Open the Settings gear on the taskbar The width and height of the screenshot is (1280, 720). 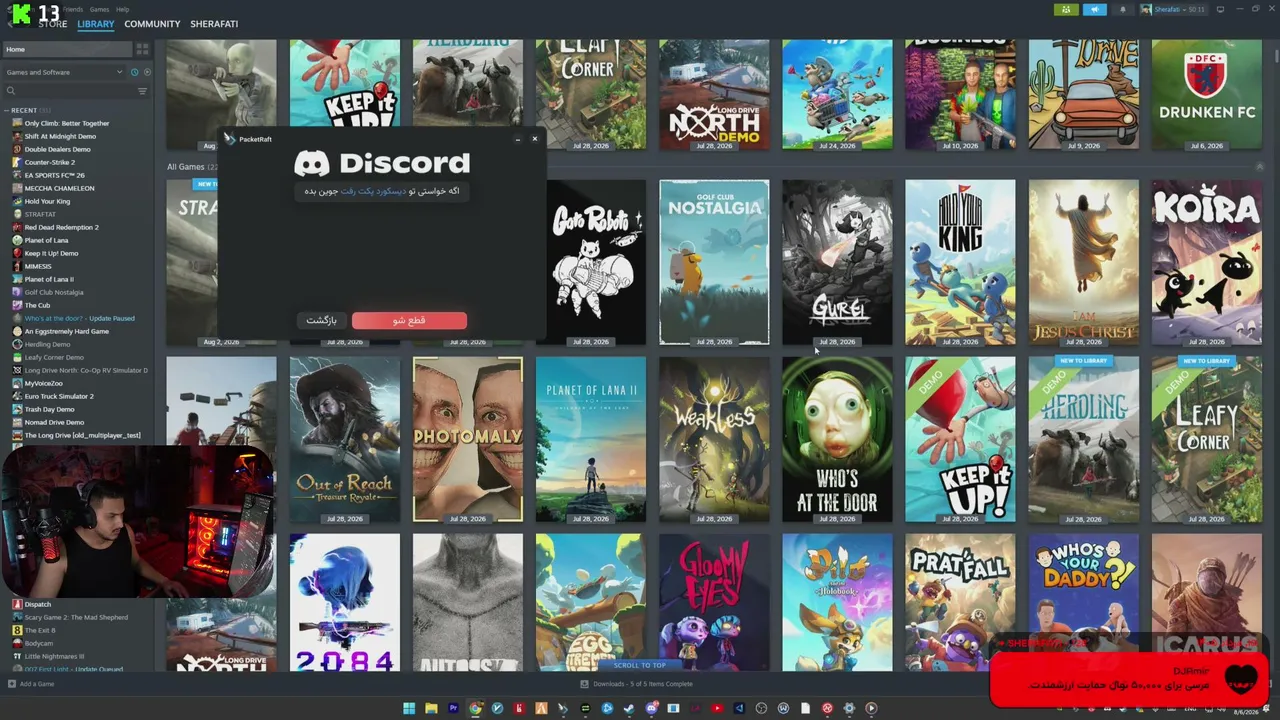point(849,708)
